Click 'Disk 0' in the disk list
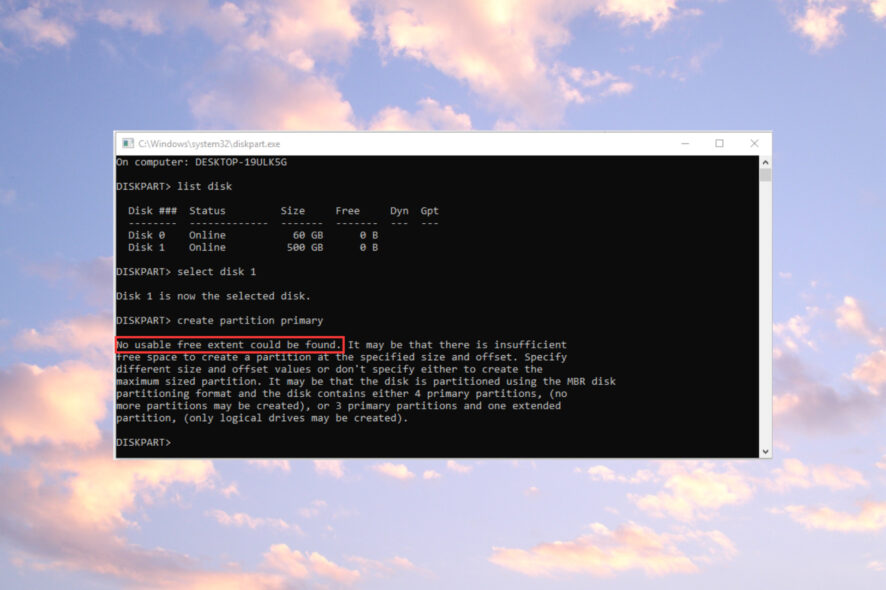 [x=146, y=235]
